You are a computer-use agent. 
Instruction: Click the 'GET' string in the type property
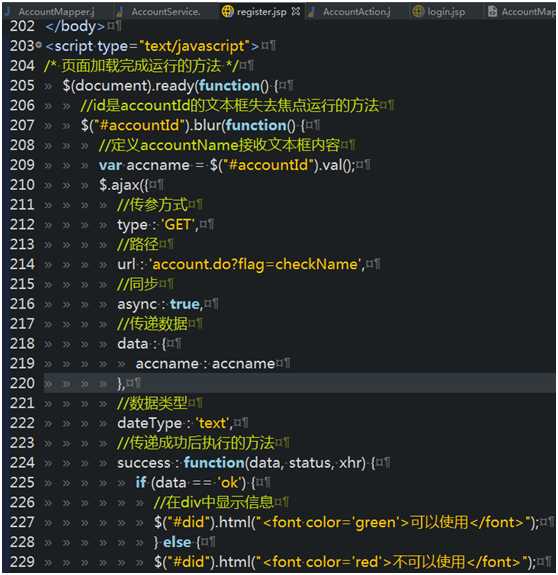(x=178, y=225)
